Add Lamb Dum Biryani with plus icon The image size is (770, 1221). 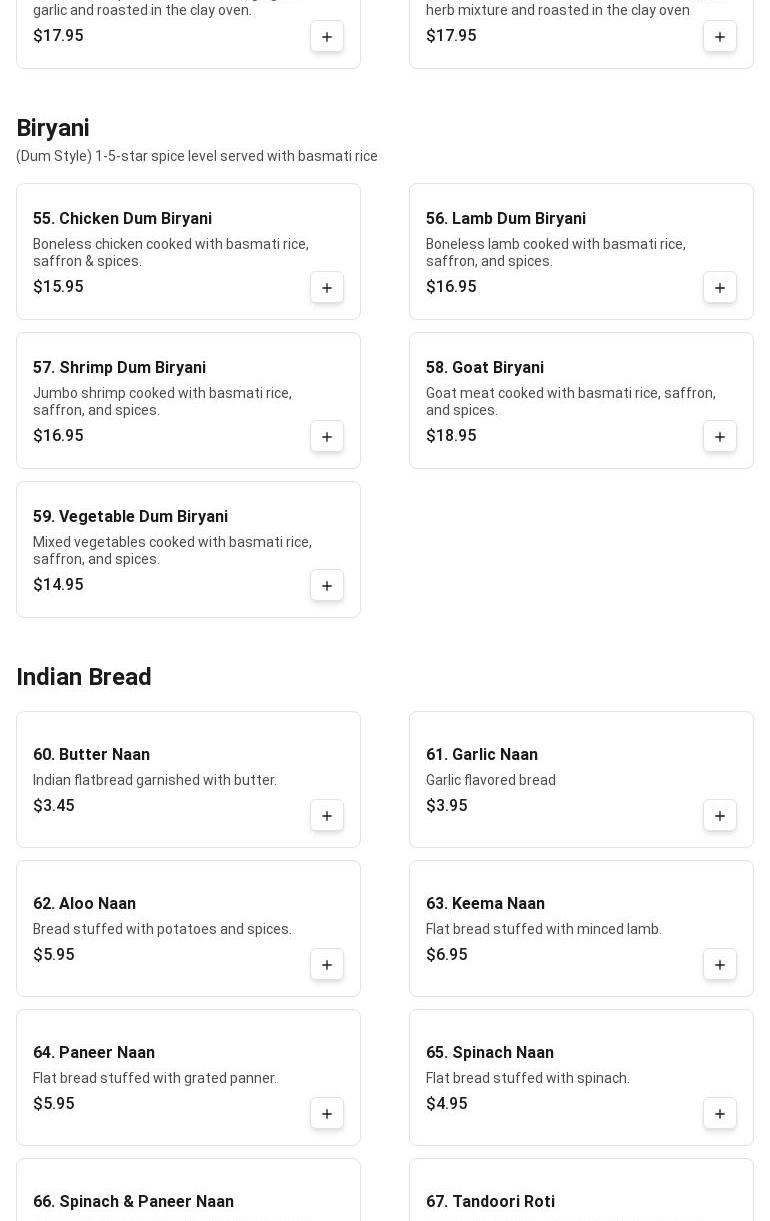click(720, 288)
